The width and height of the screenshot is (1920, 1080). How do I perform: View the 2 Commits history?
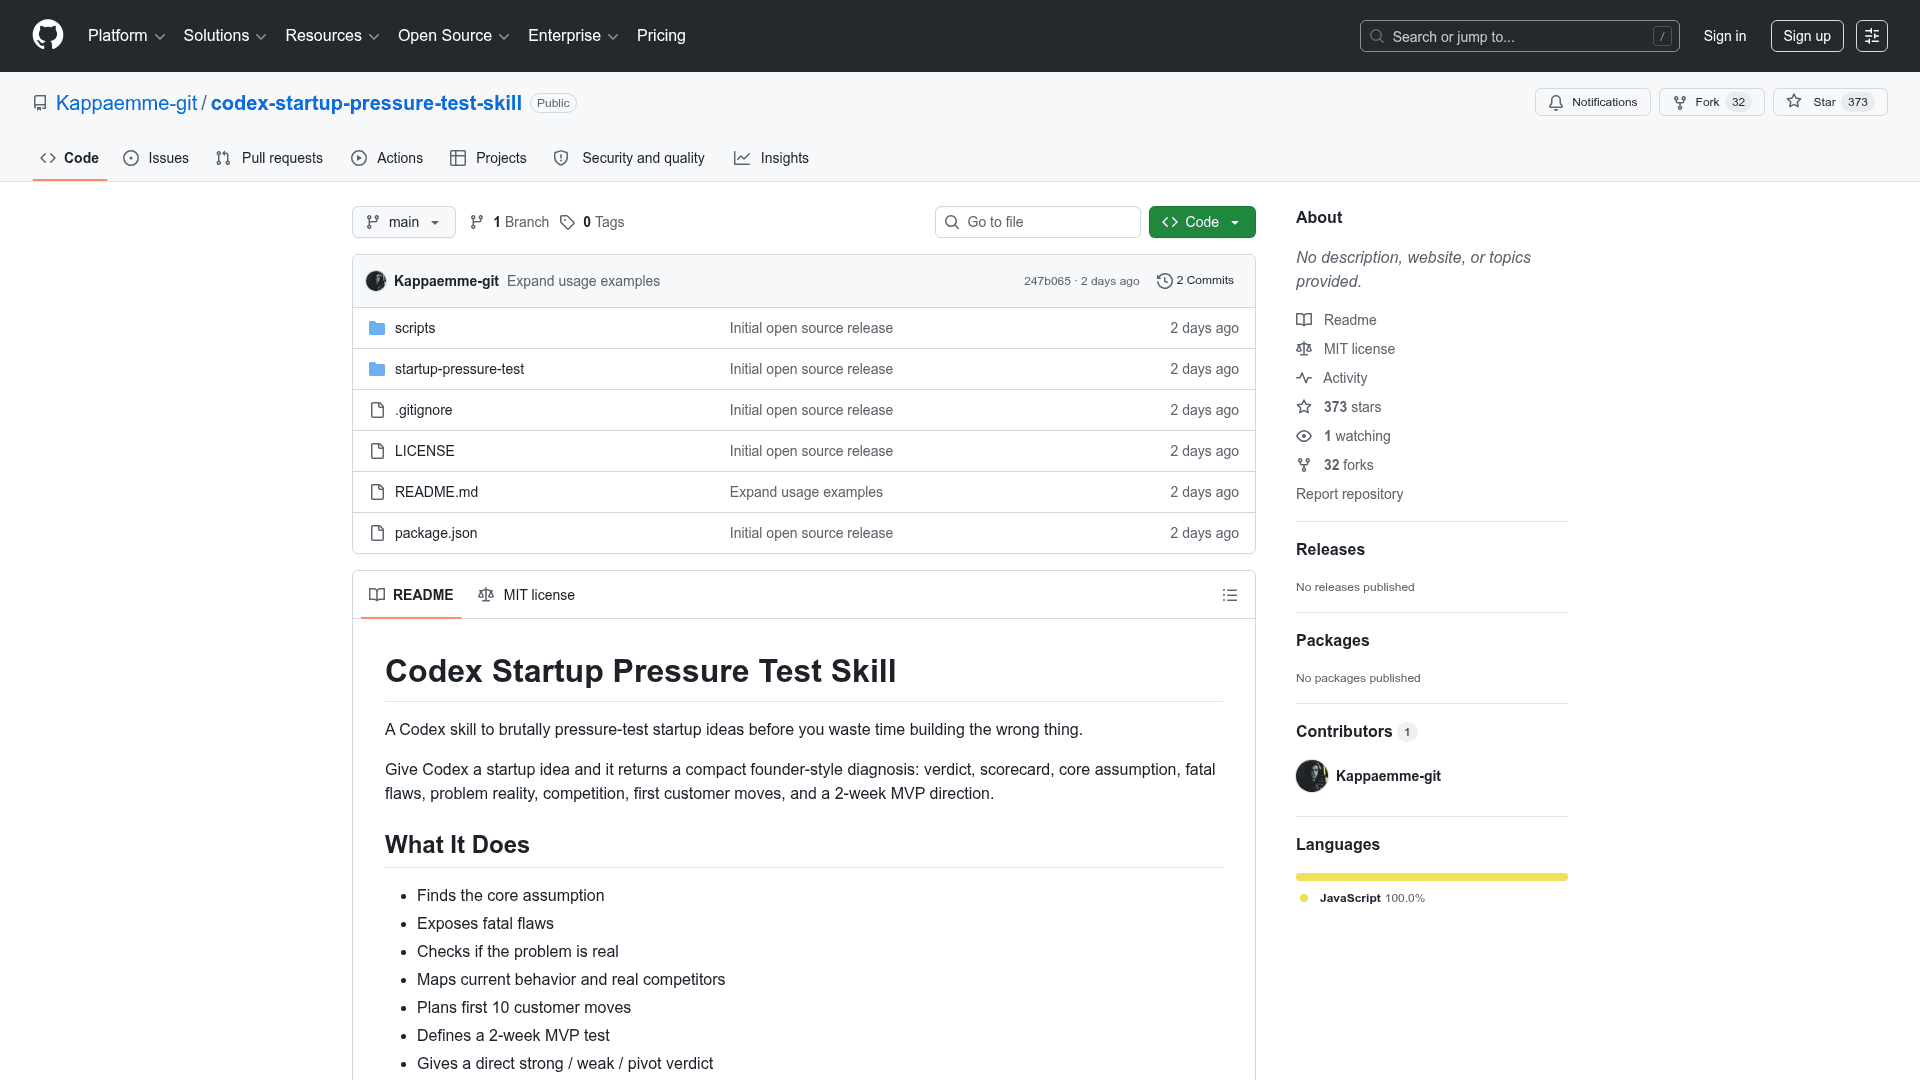click(1195, 281)
